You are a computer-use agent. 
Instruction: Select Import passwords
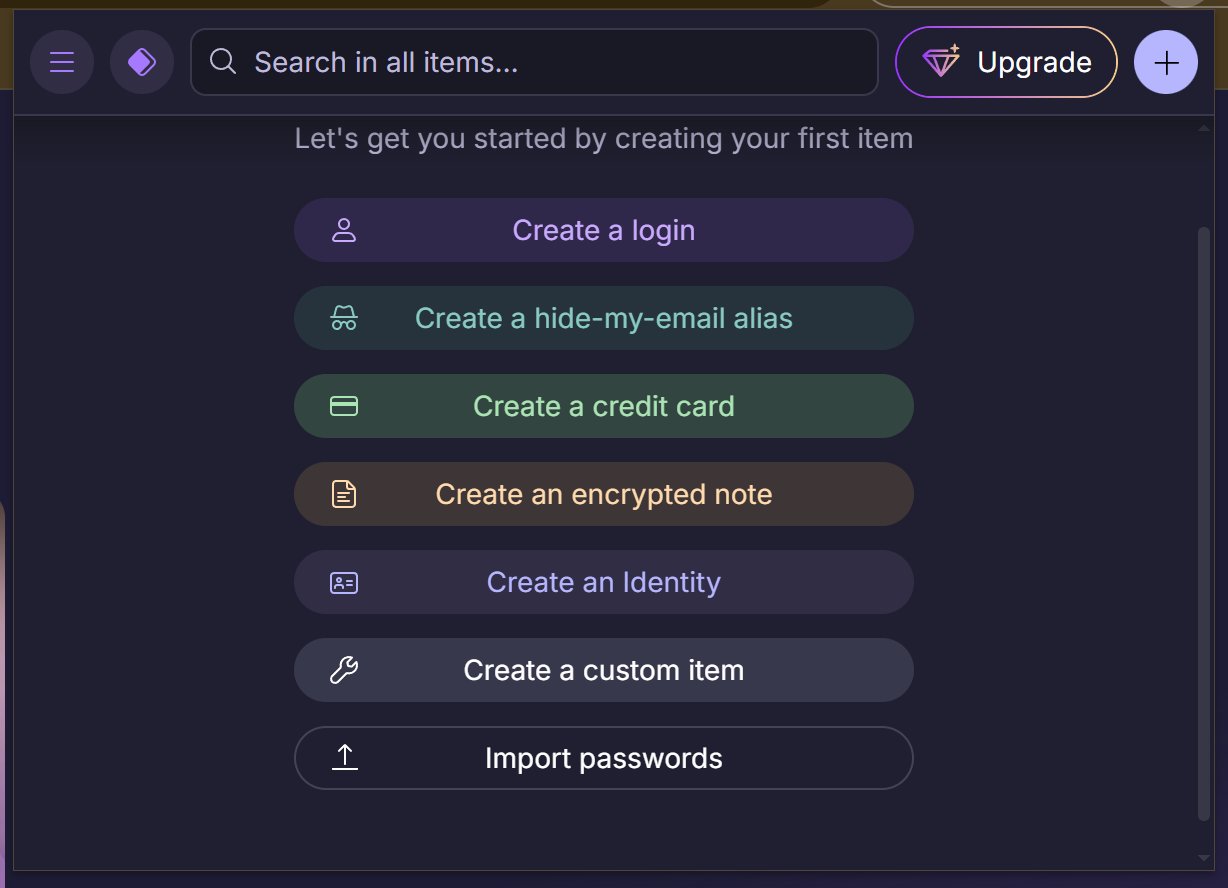click(603, 758)
